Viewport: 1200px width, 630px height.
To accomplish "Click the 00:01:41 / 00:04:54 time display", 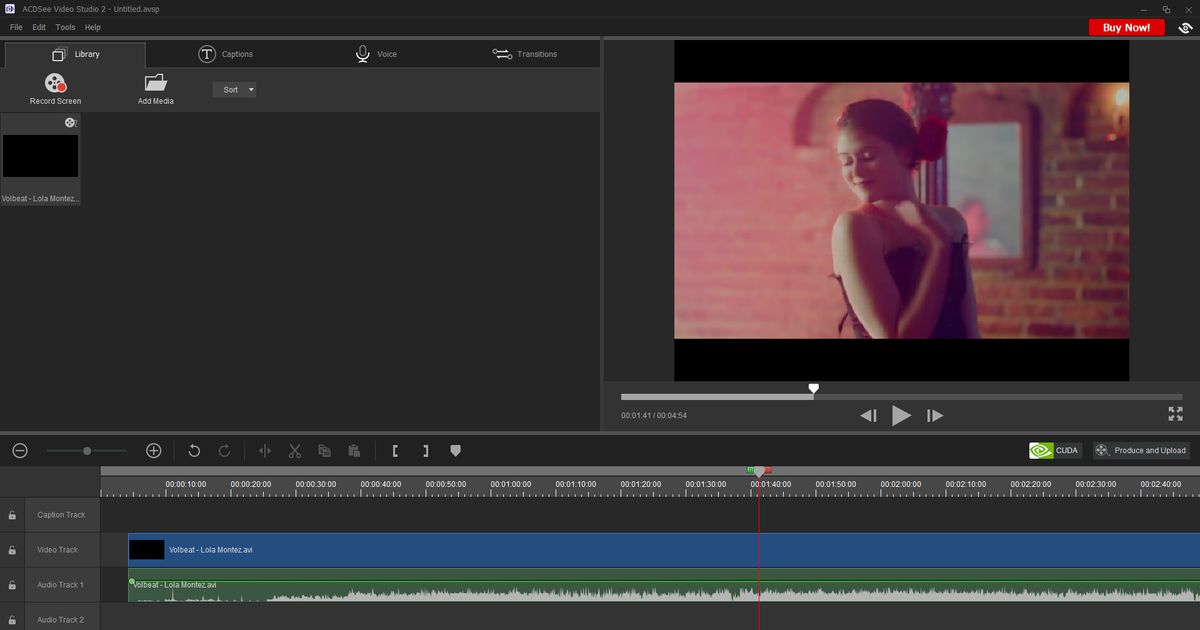I will tap(654, 416).
